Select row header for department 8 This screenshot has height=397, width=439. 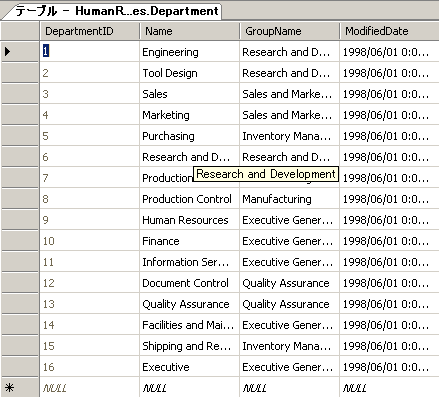(x=20, y=199)
